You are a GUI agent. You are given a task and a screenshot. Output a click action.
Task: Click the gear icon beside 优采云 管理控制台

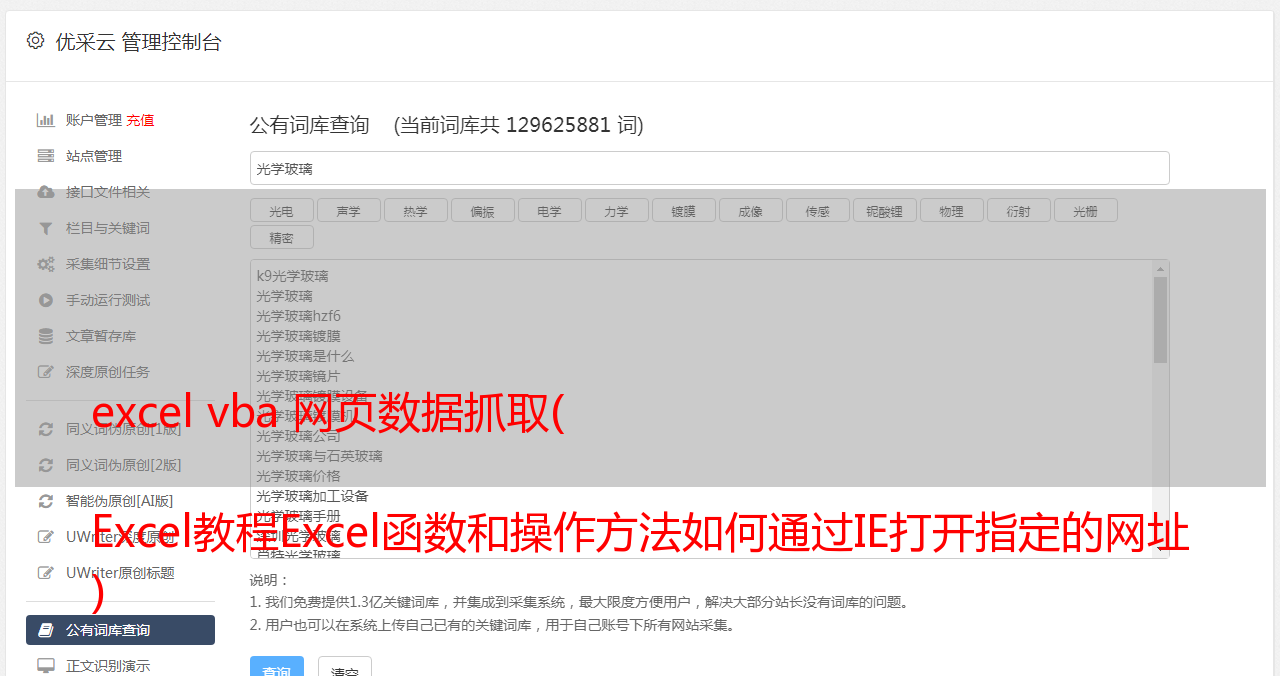[36, 41]
